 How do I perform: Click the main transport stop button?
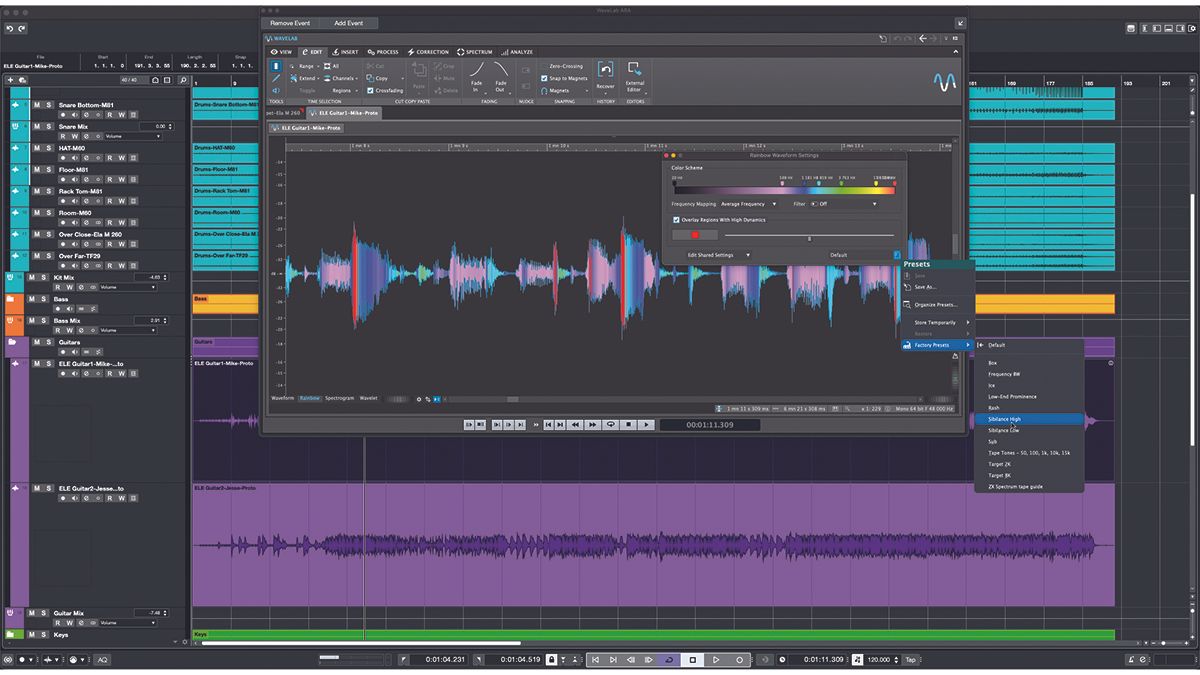click(692, 660)
